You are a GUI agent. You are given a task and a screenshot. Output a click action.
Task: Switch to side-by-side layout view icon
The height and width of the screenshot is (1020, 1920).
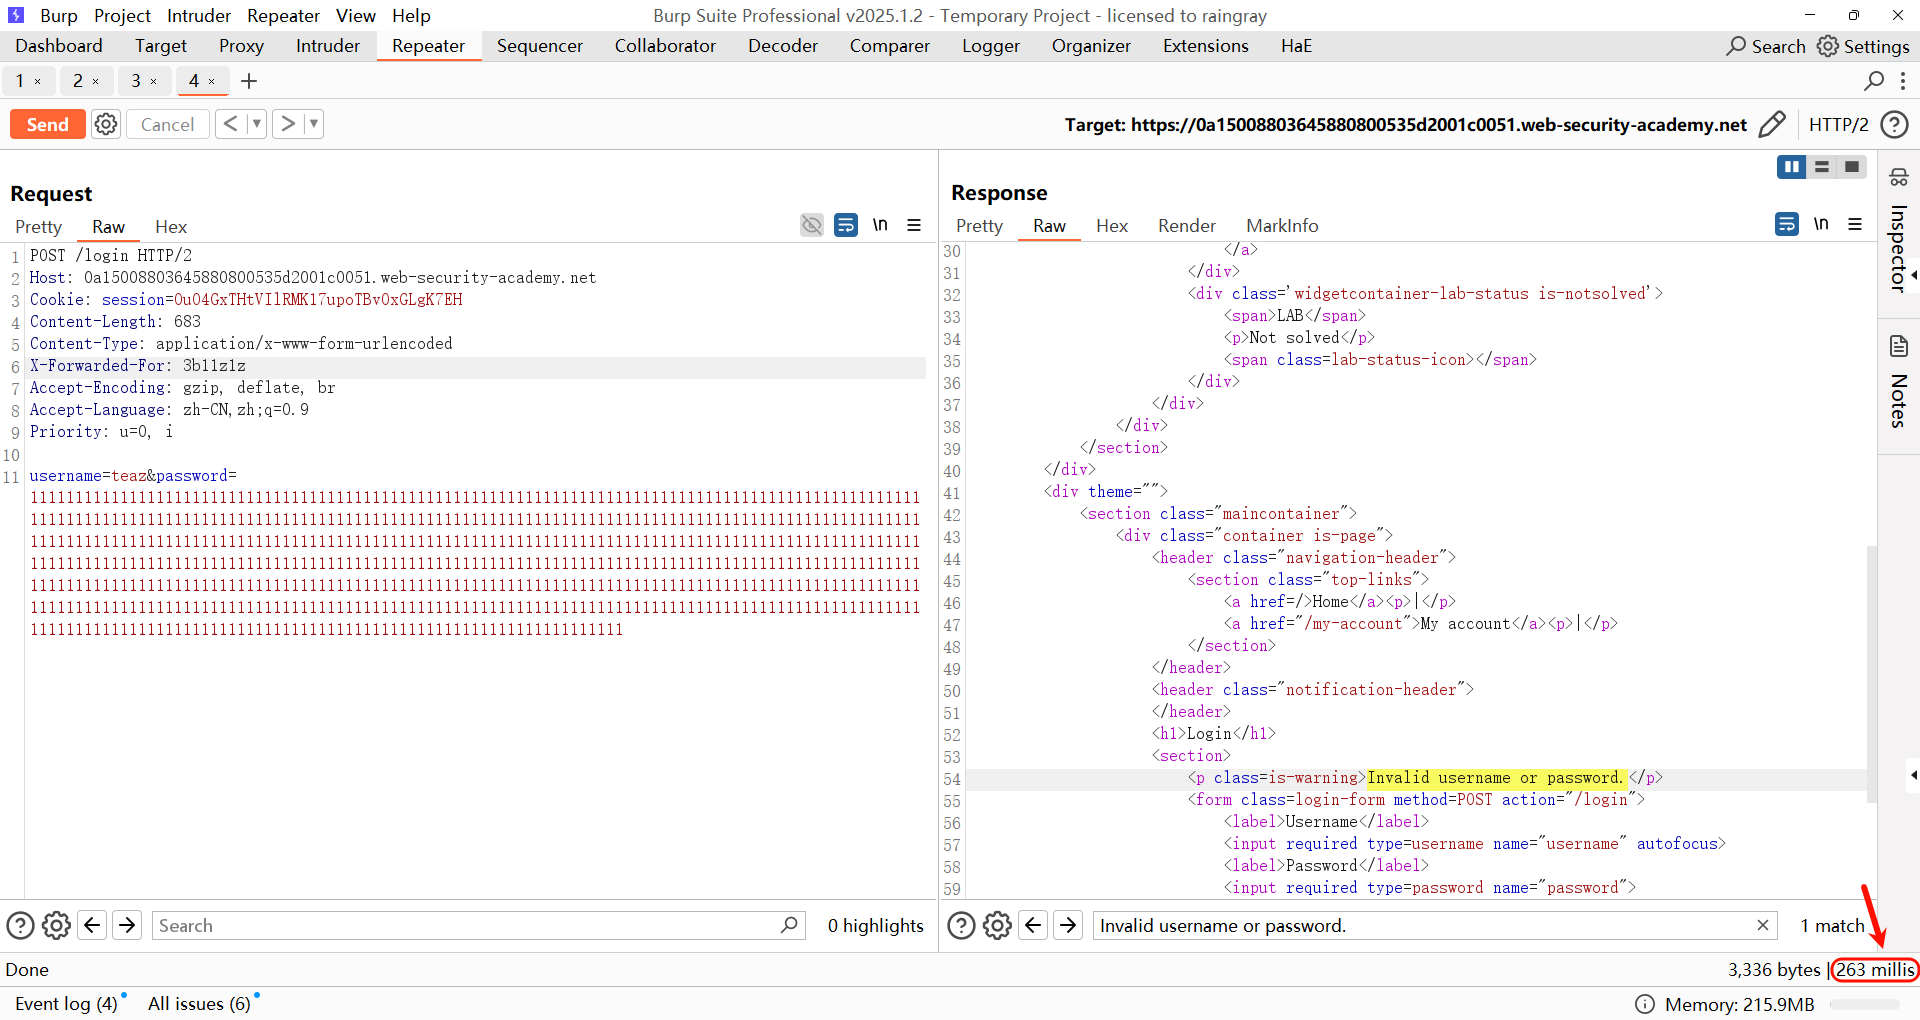[1791, 167]
